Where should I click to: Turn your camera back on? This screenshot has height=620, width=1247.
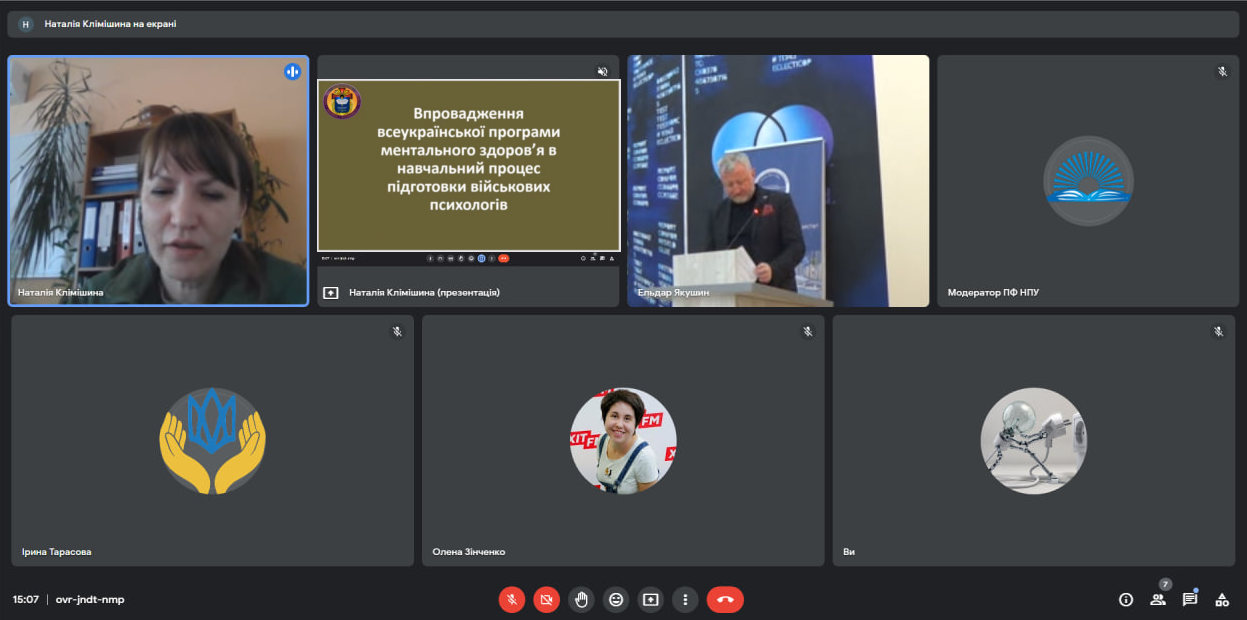[x=546, y=599]
